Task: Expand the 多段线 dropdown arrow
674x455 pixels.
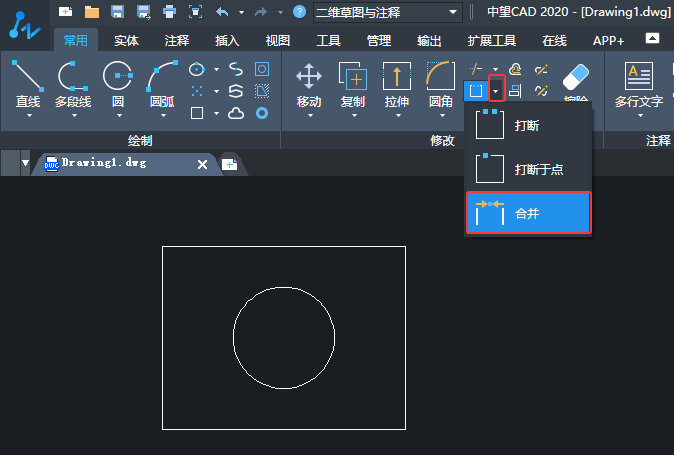Action: (x=74, y=116)
